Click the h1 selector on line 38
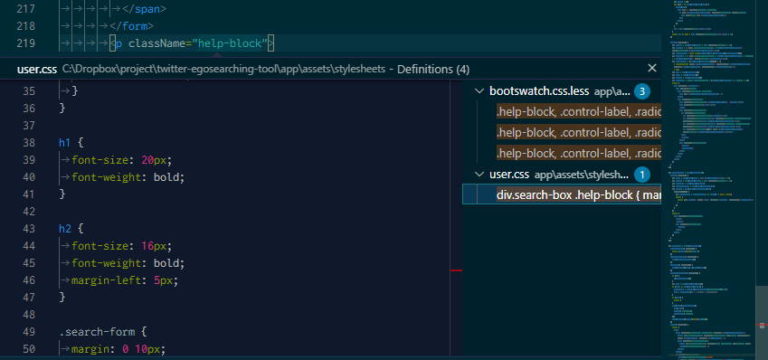768x360 pixels. click(65, 143)
